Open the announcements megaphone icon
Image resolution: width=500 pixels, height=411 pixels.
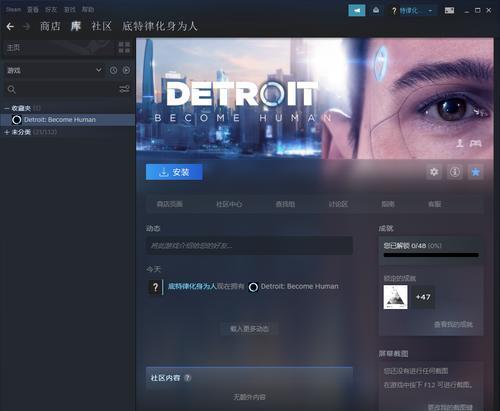[x=357, y=11]
